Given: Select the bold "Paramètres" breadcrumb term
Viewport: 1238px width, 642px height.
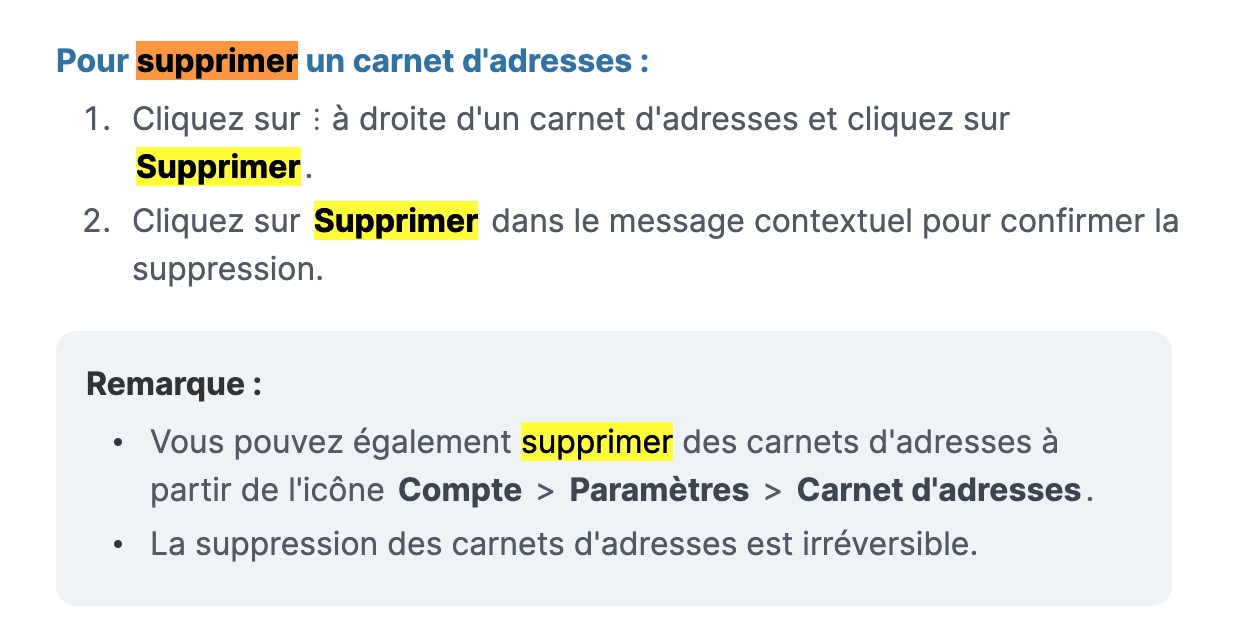Looking at the screenshot, I should [x=659, y=491].
